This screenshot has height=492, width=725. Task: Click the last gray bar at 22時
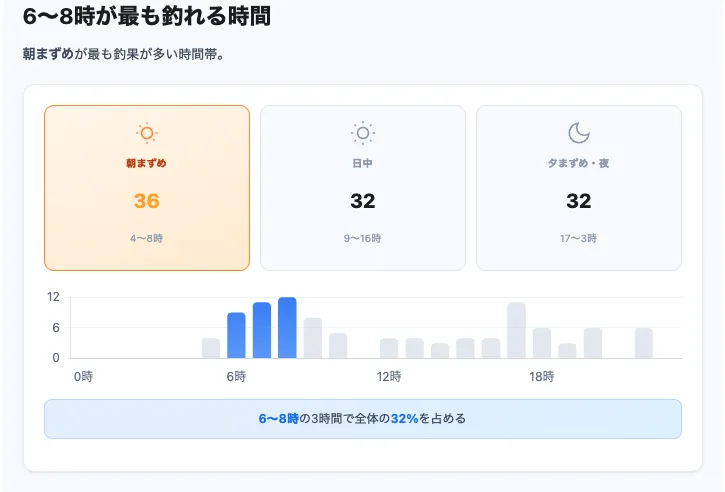pos(644,343)
